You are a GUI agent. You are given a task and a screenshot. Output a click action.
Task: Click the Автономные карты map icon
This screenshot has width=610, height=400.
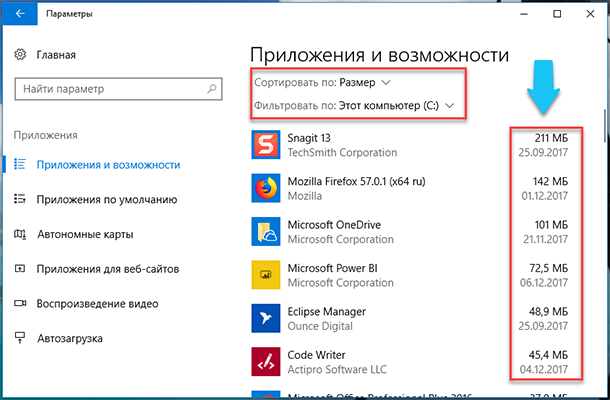point(20,234)
